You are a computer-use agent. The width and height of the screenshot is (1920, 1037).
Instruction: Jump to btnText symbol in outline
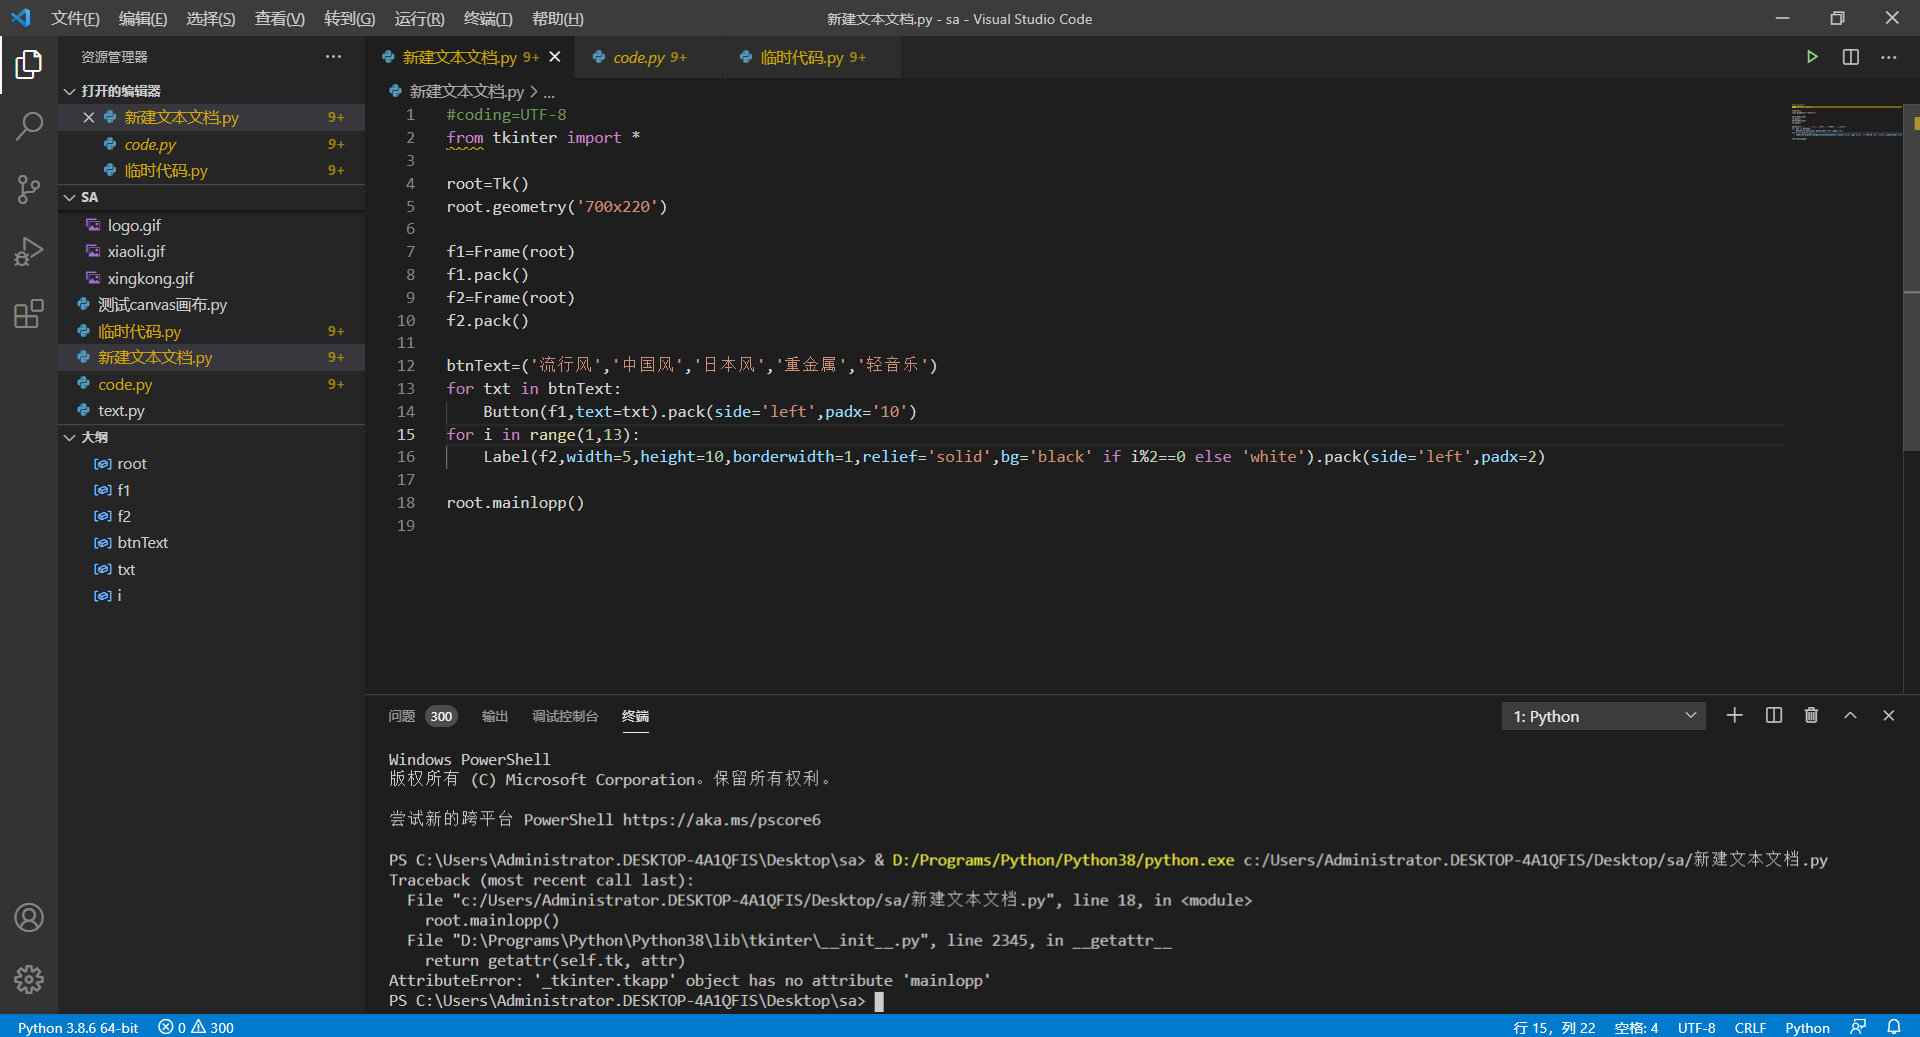pos(211,542)
